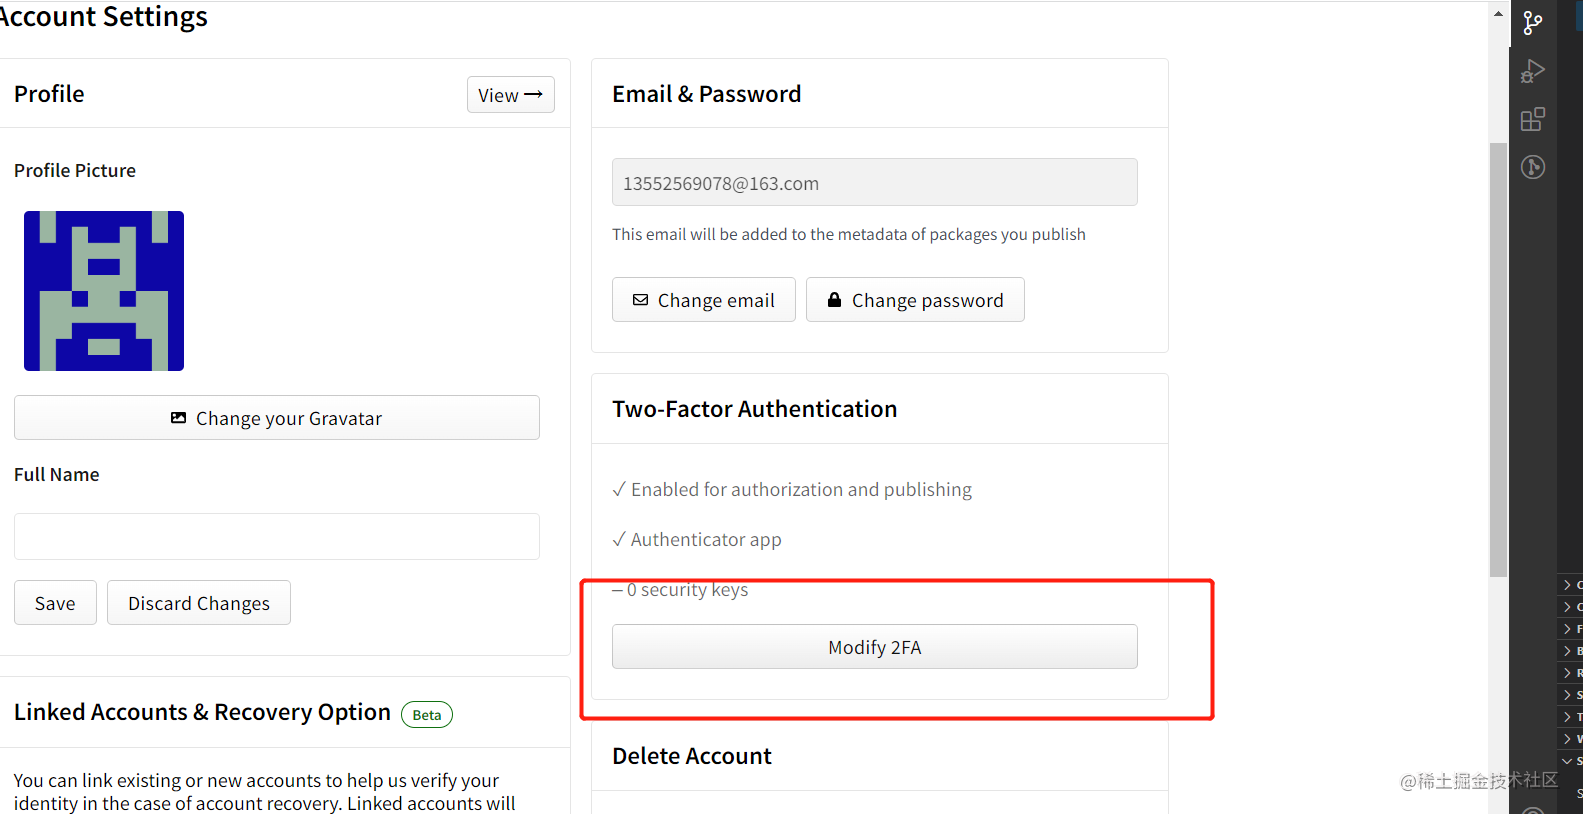
Task: Click Discard Changes button
Action: click(199, 603)
